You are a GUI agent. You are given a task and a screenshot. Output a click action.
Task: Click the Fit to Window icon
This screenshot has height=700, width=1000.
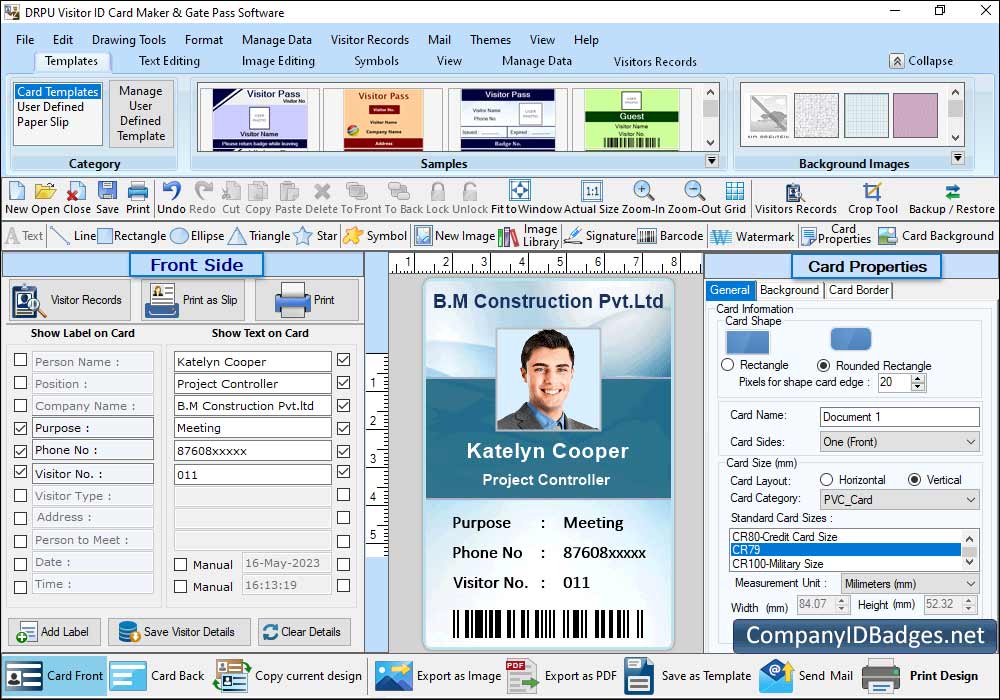520,191
